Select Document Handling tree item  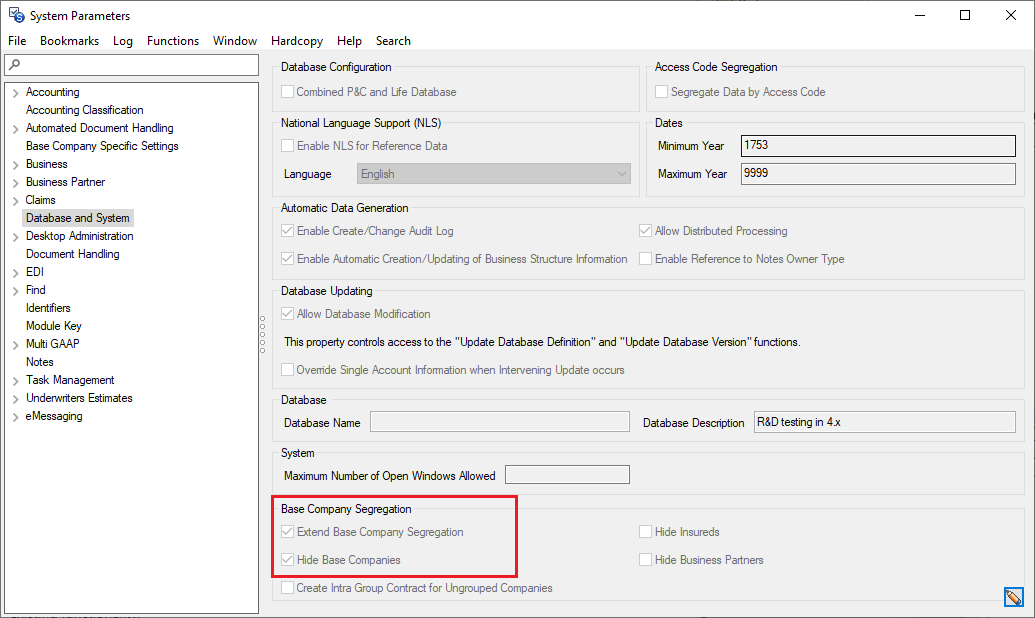pos(72,254)
